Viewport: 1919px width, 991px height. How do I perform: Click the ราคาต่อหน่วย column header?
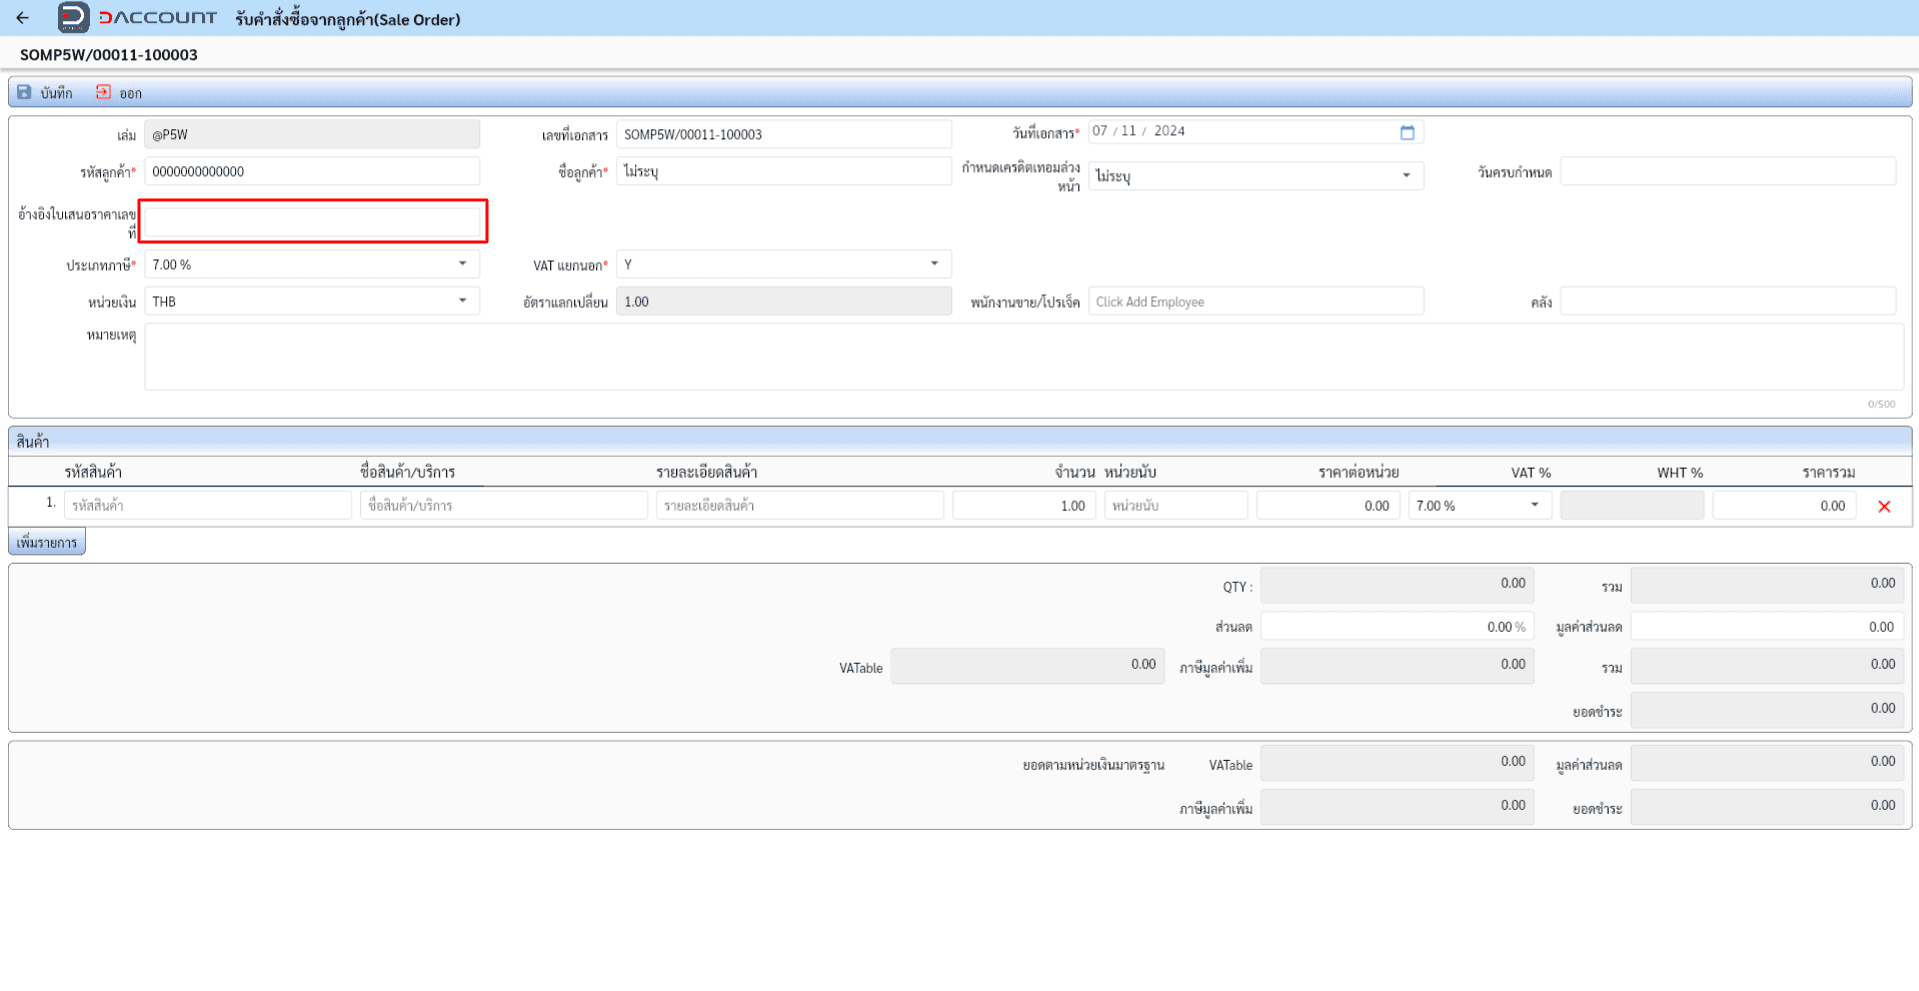tap(1358, 472)
